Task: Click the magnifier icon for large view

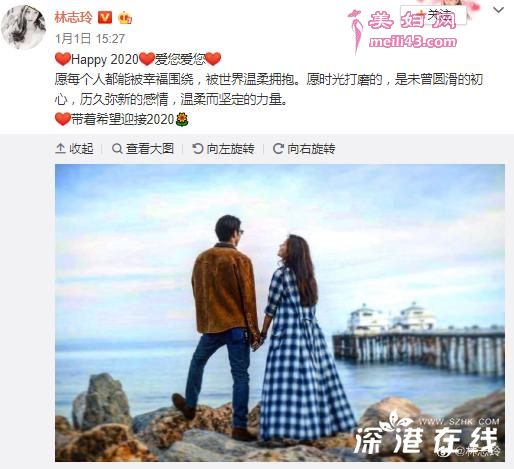Action: (x=117, y=149)
